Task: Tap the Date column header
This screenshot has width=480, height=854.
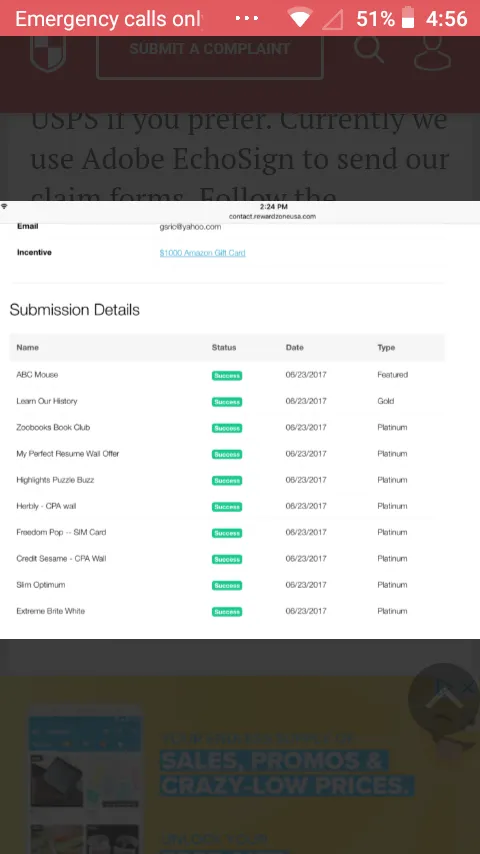Action: [294, 347]
